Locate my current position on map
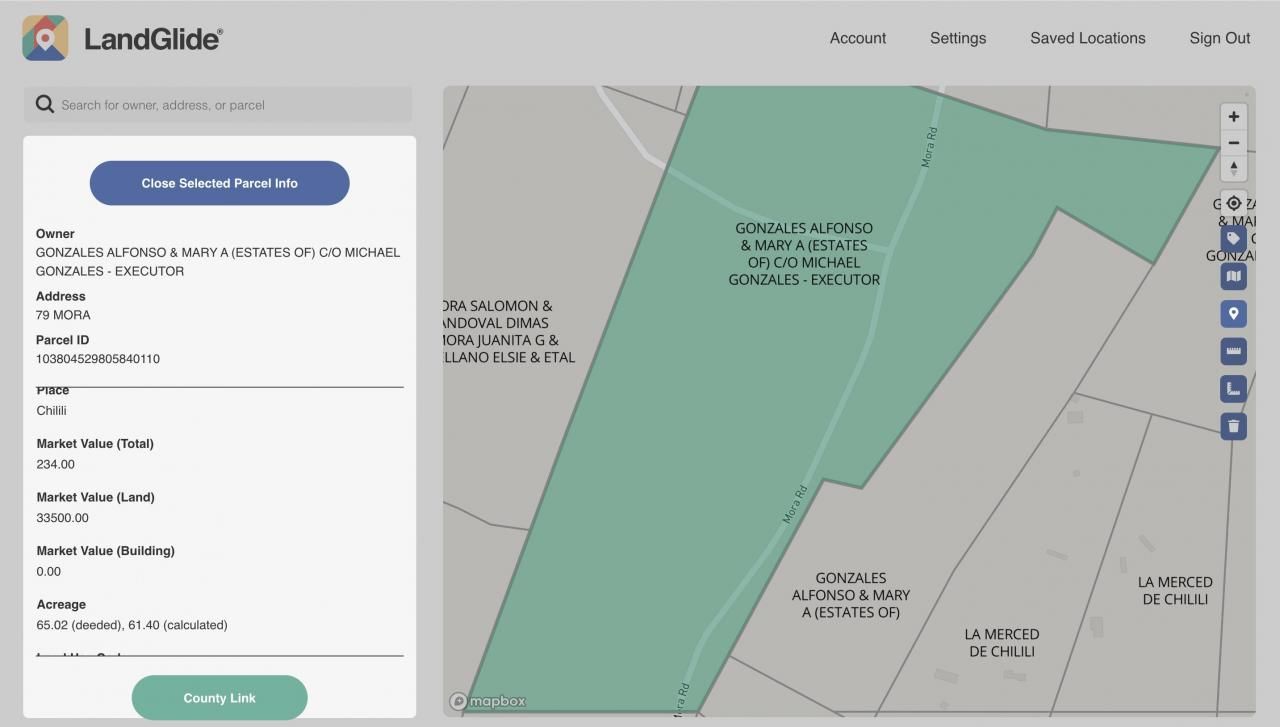Image resolution: width=1280 pixels, height=727 pixels. click(1233, 203)
